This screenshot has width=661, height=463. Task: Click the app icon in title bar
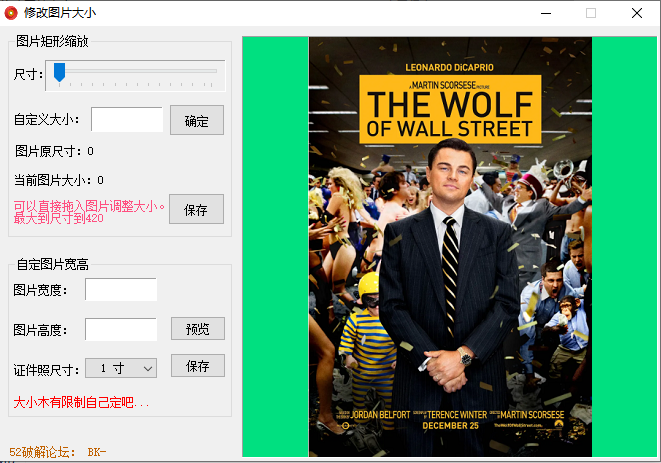[x=11, y=13]
